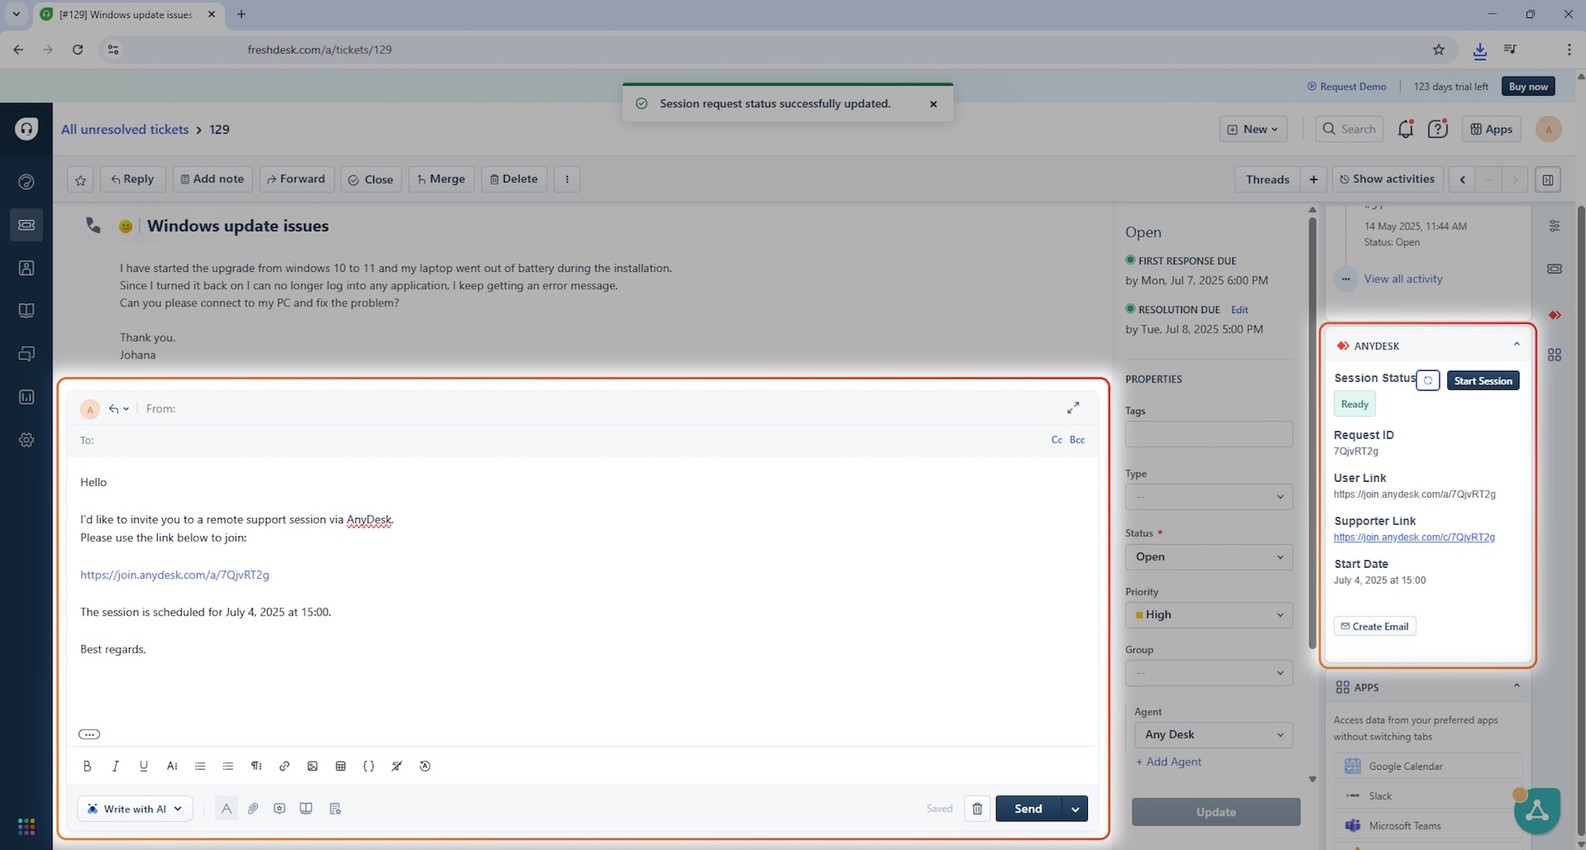Open the Type dropdown

coord(1208,497)
